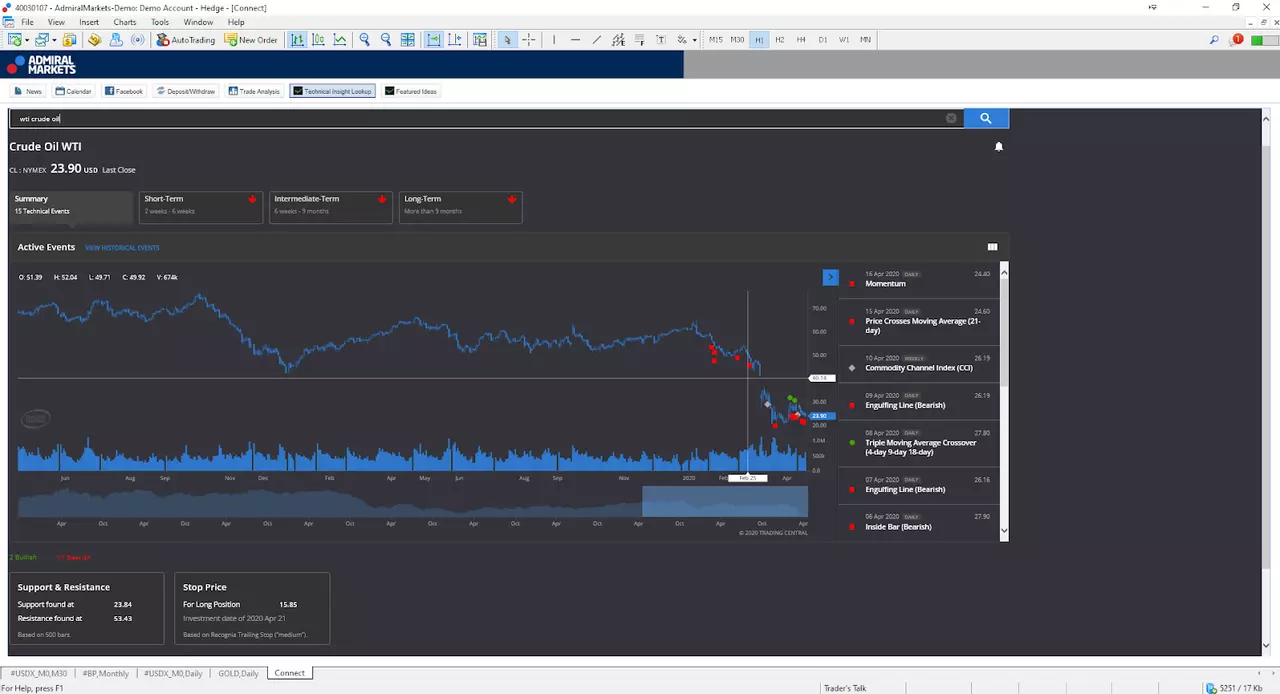1280x694 pixels.
Task: Select the Momentum event row
Action: (918, 279)
